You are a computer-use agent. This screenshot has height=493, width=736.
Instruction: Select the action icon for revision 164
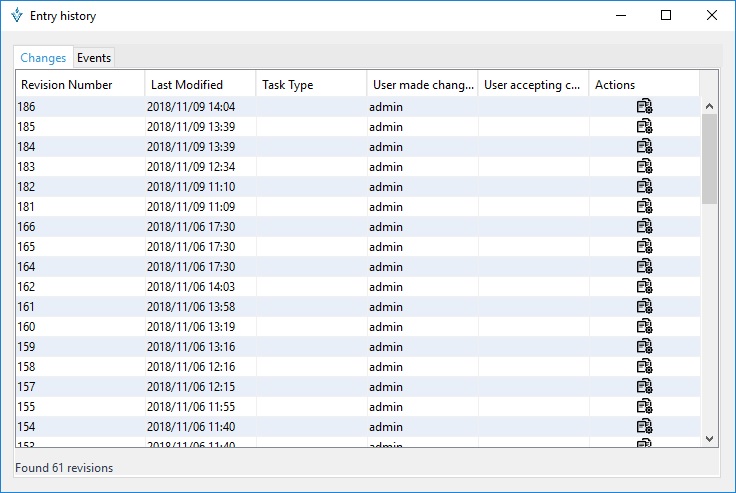[644, 266]
